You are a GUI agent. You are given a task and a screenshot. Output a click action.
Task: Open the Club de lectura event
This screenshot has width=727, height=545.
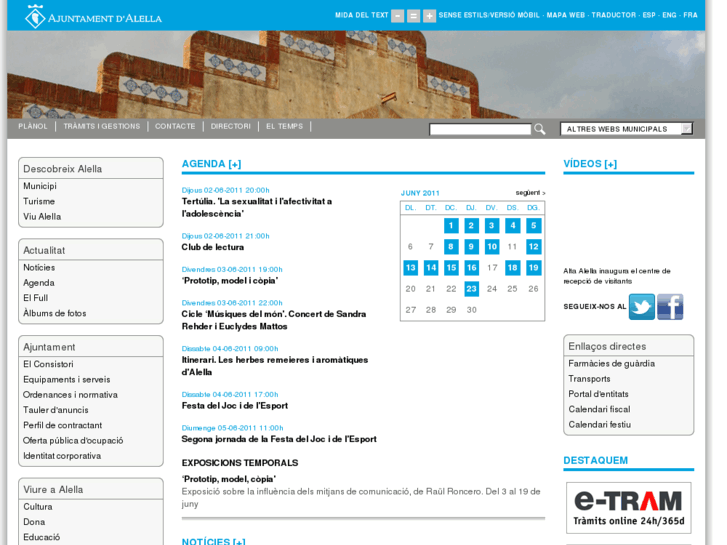(213, 247)
